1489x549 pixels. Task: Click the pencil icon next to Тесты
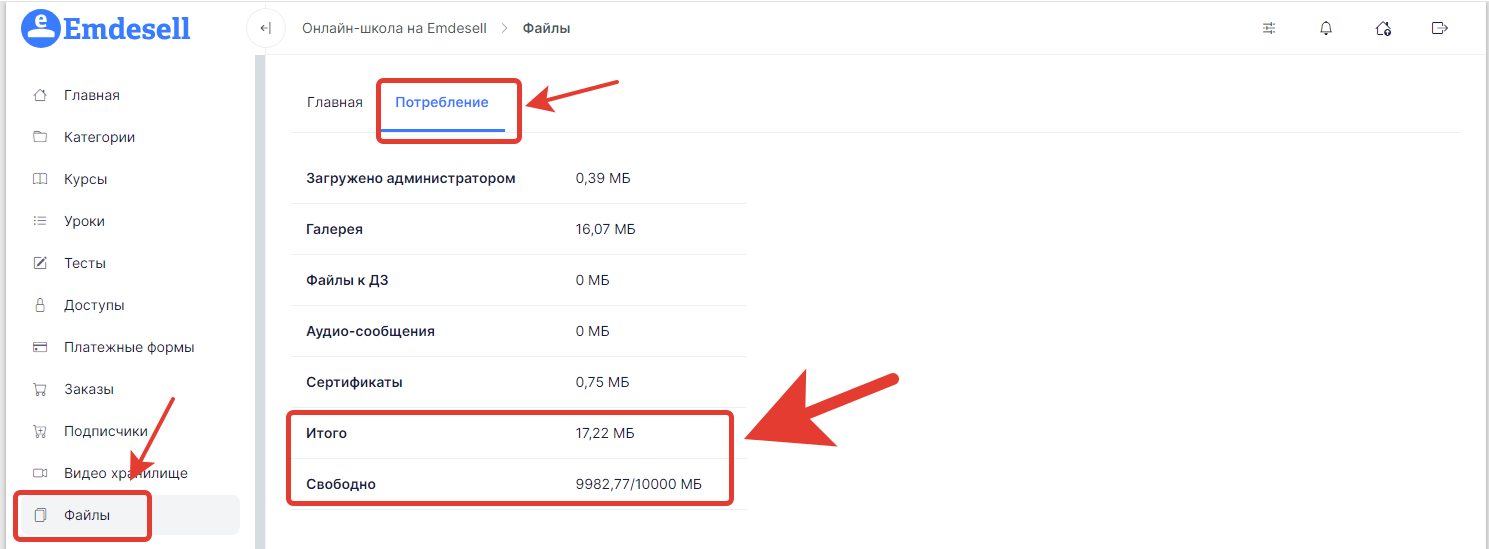click(x=40, y=263)
